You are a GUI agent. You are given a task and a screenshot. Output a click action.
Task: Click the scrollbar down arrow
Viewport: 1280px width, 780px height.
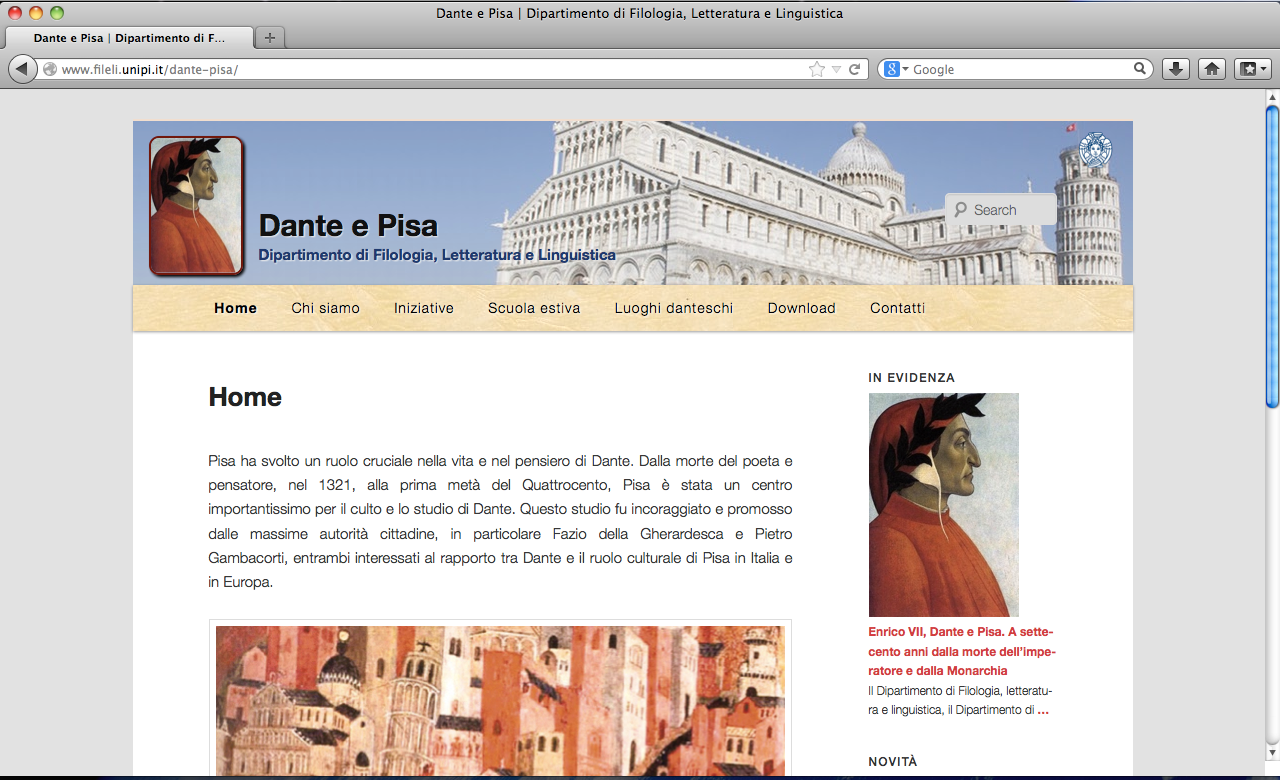[x=1272, y=752]
